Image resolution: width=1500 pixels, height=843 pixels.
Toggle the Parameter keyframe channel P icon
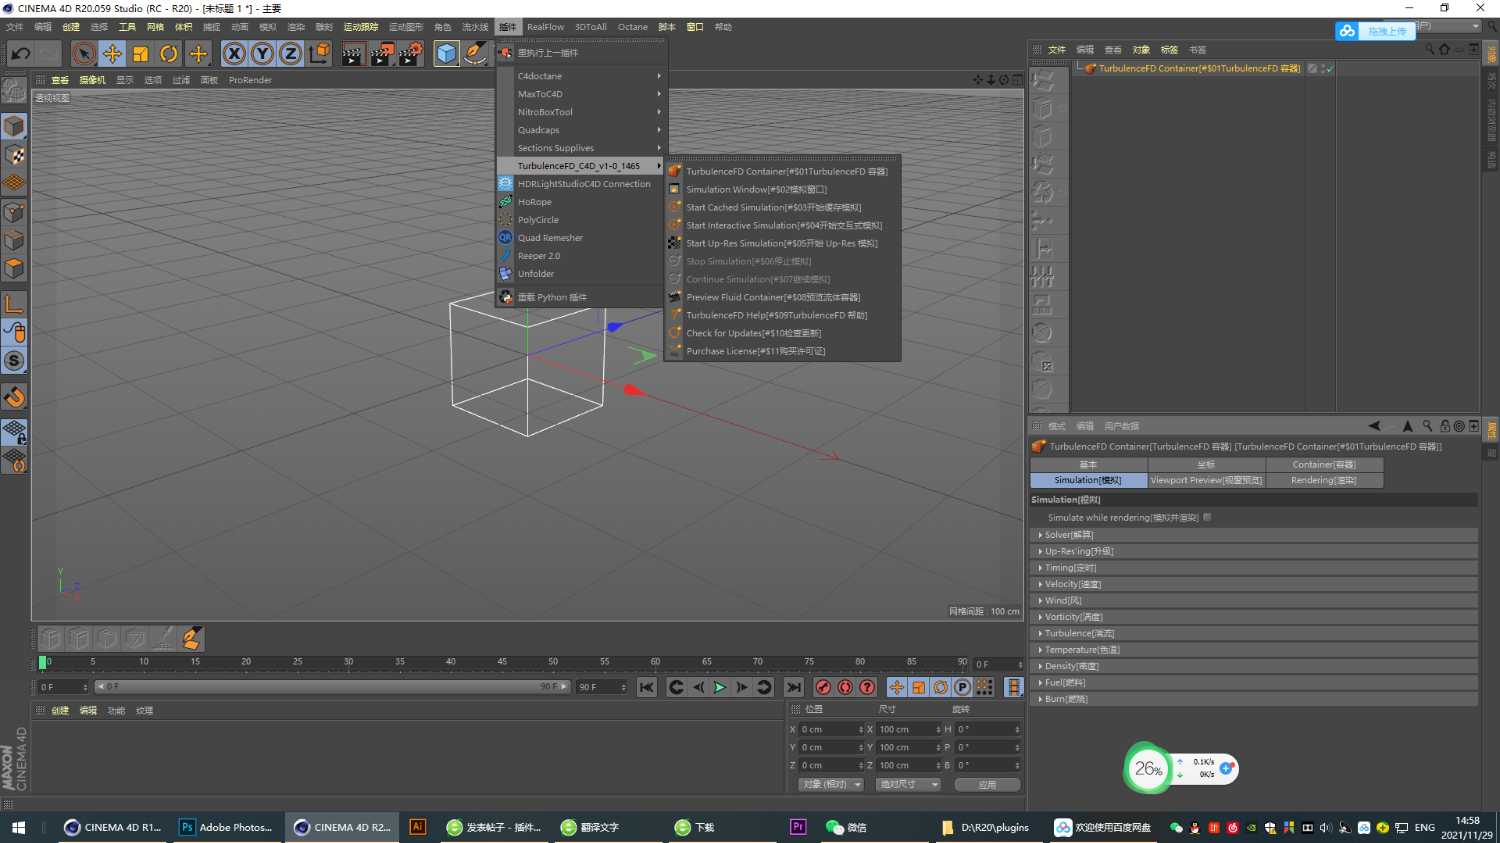[x=962, y=687]
